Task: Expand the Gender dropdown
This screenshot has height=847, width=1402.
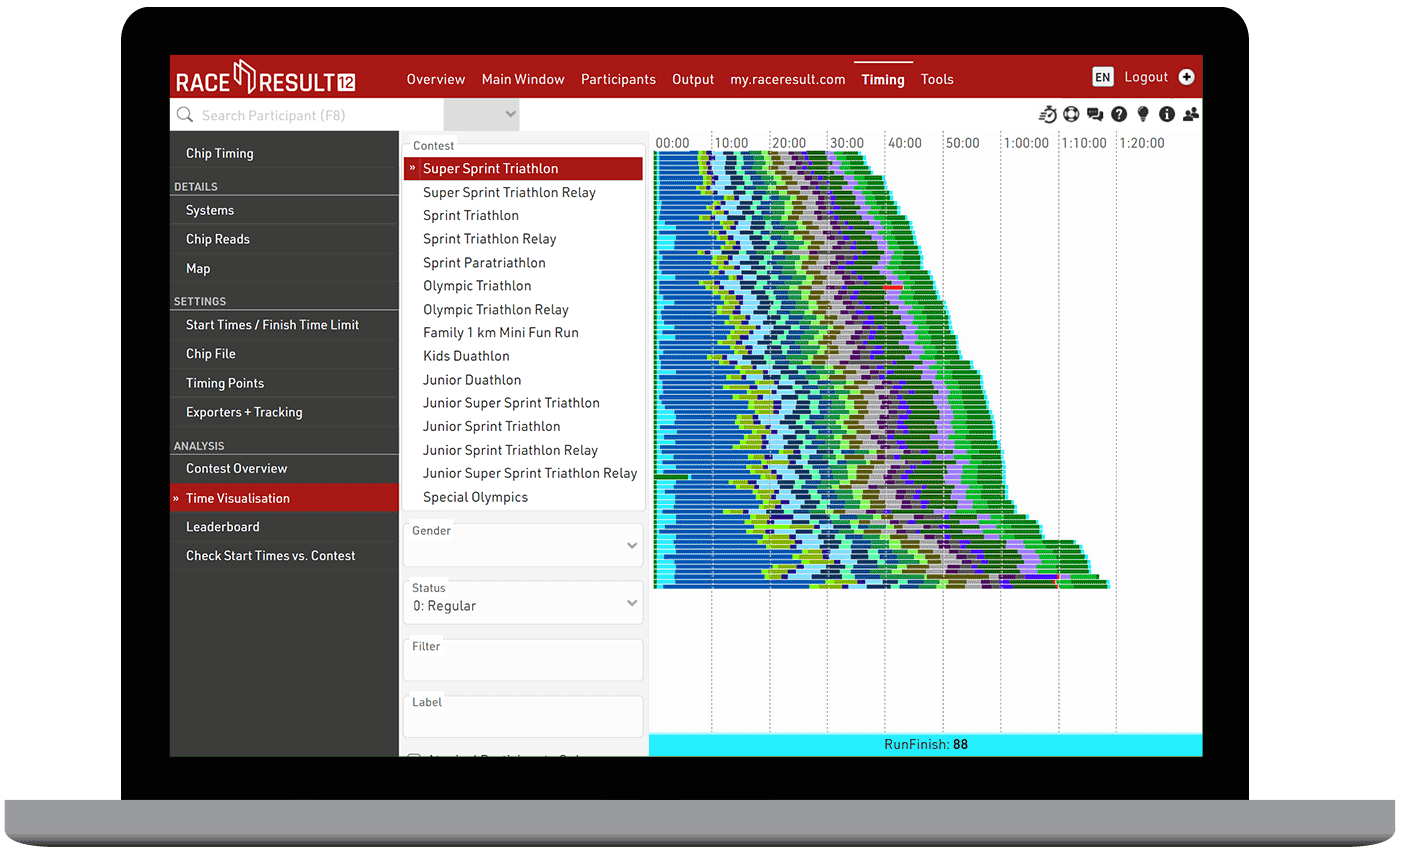Action: point(523,545)
